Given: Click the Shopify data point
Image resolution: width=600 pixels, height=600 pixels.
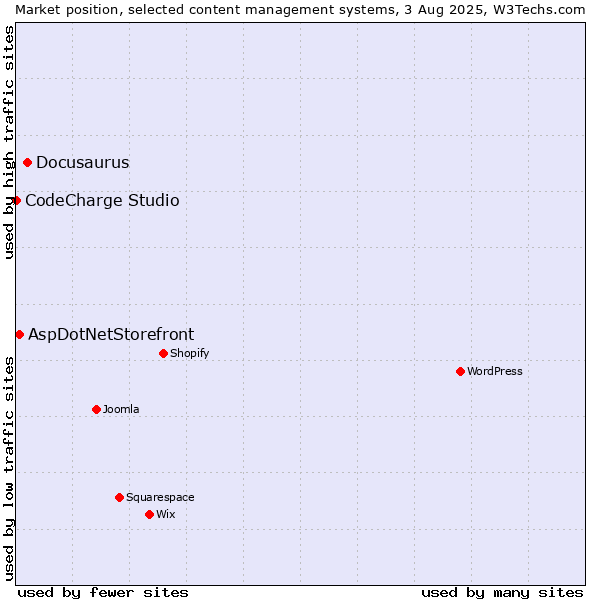Looking at the screenshot, I should tap(163, 354).
